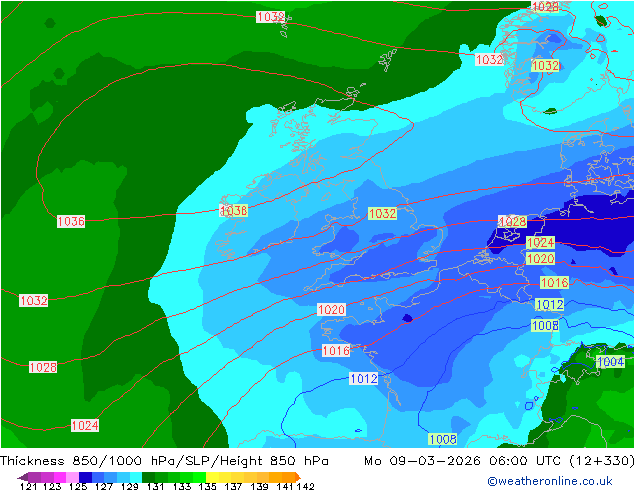The image size is (634, 490).
Task: Click the legend value 131
Action: [x=155, y=486]
